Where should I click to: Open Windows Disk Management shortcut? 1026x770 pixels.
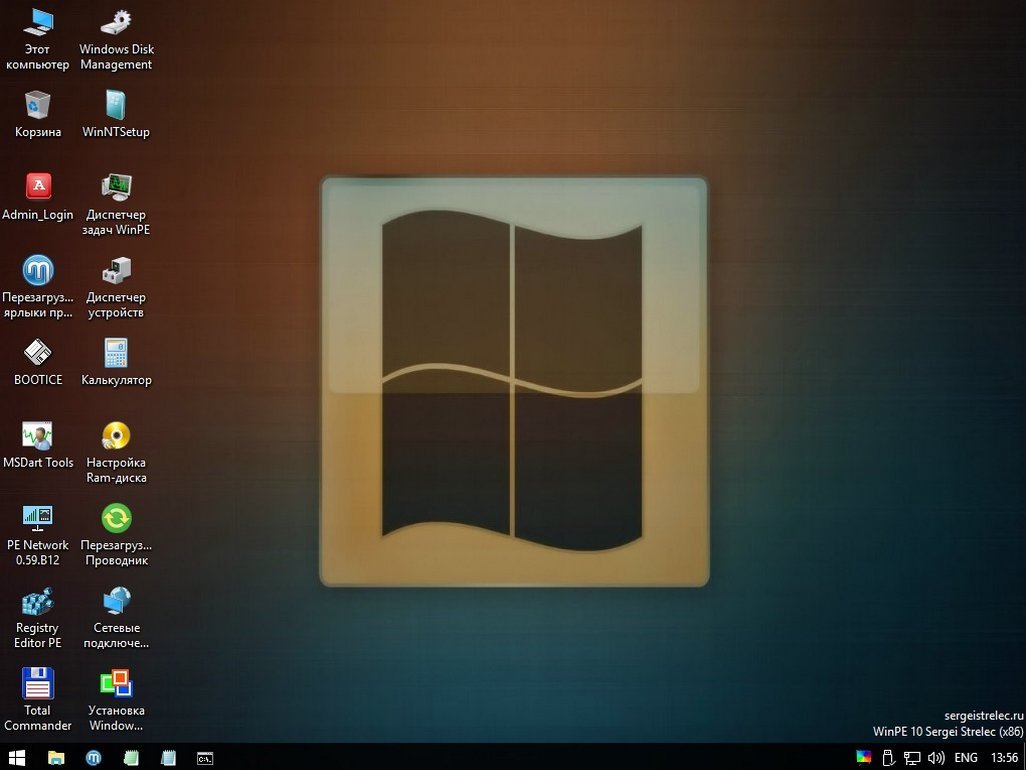(x=116, y=39)
